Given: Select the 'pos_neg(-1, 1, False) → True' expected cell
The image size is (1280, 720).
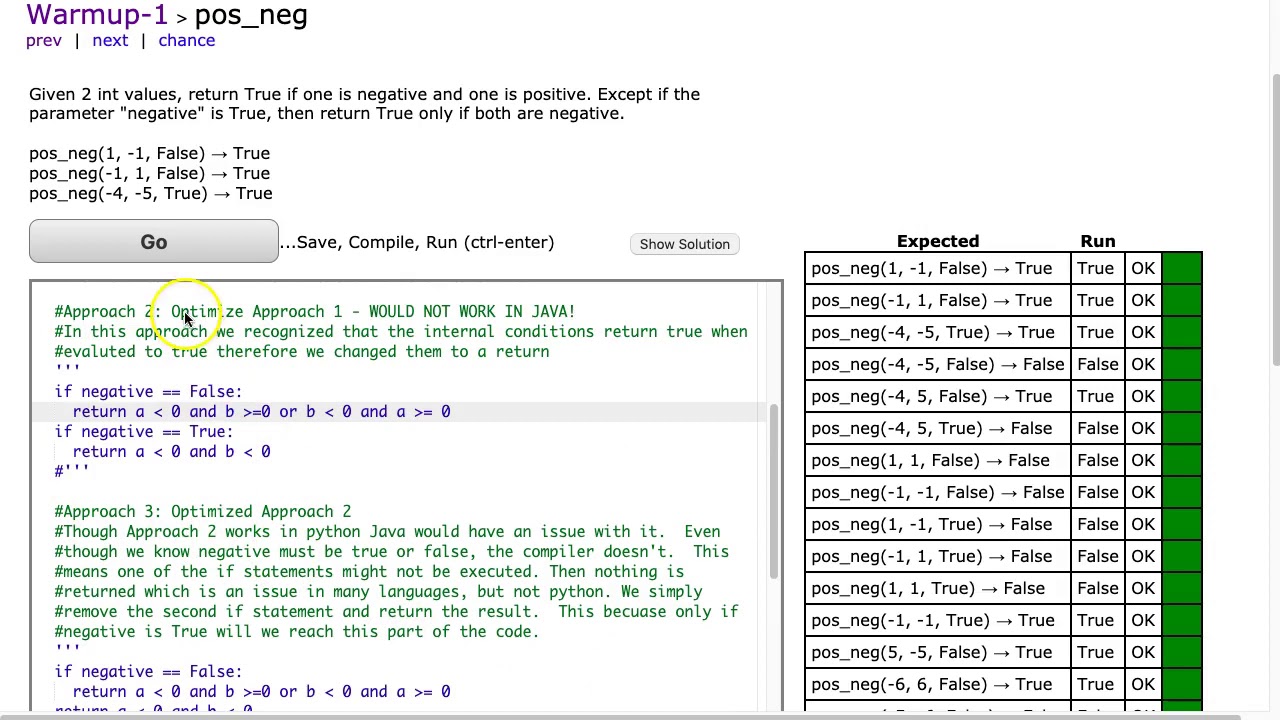Looking at the screenshot, I should [937, 300].
